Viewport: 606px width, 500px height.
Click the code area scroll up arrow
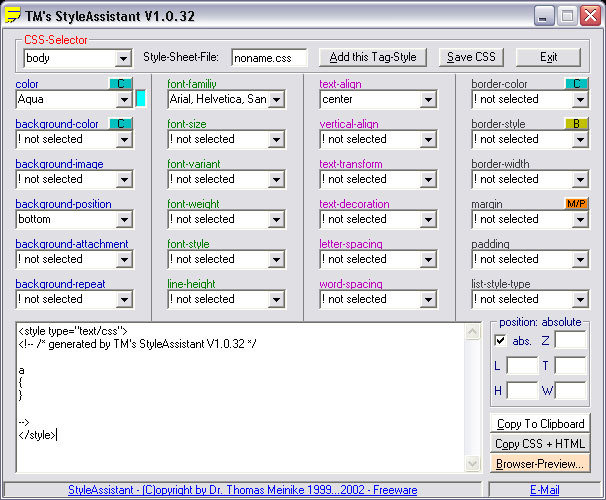click(x=473, y=332)
